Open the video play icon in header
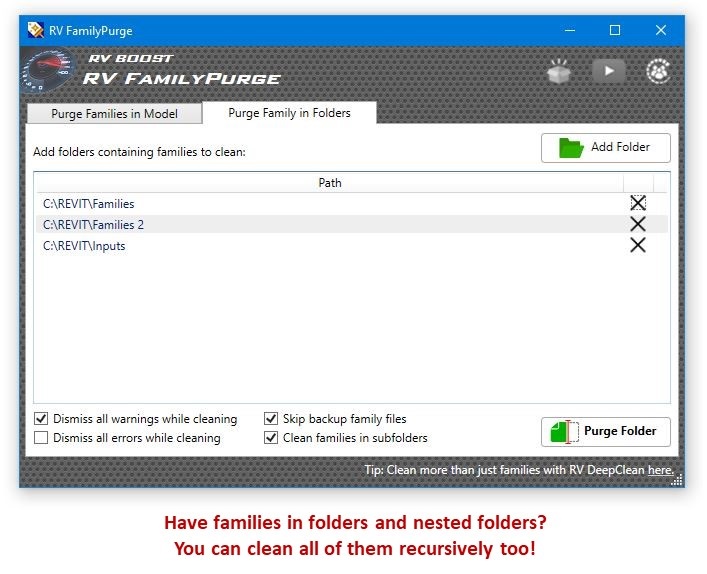Screen dimensions: 707x574 609,71
